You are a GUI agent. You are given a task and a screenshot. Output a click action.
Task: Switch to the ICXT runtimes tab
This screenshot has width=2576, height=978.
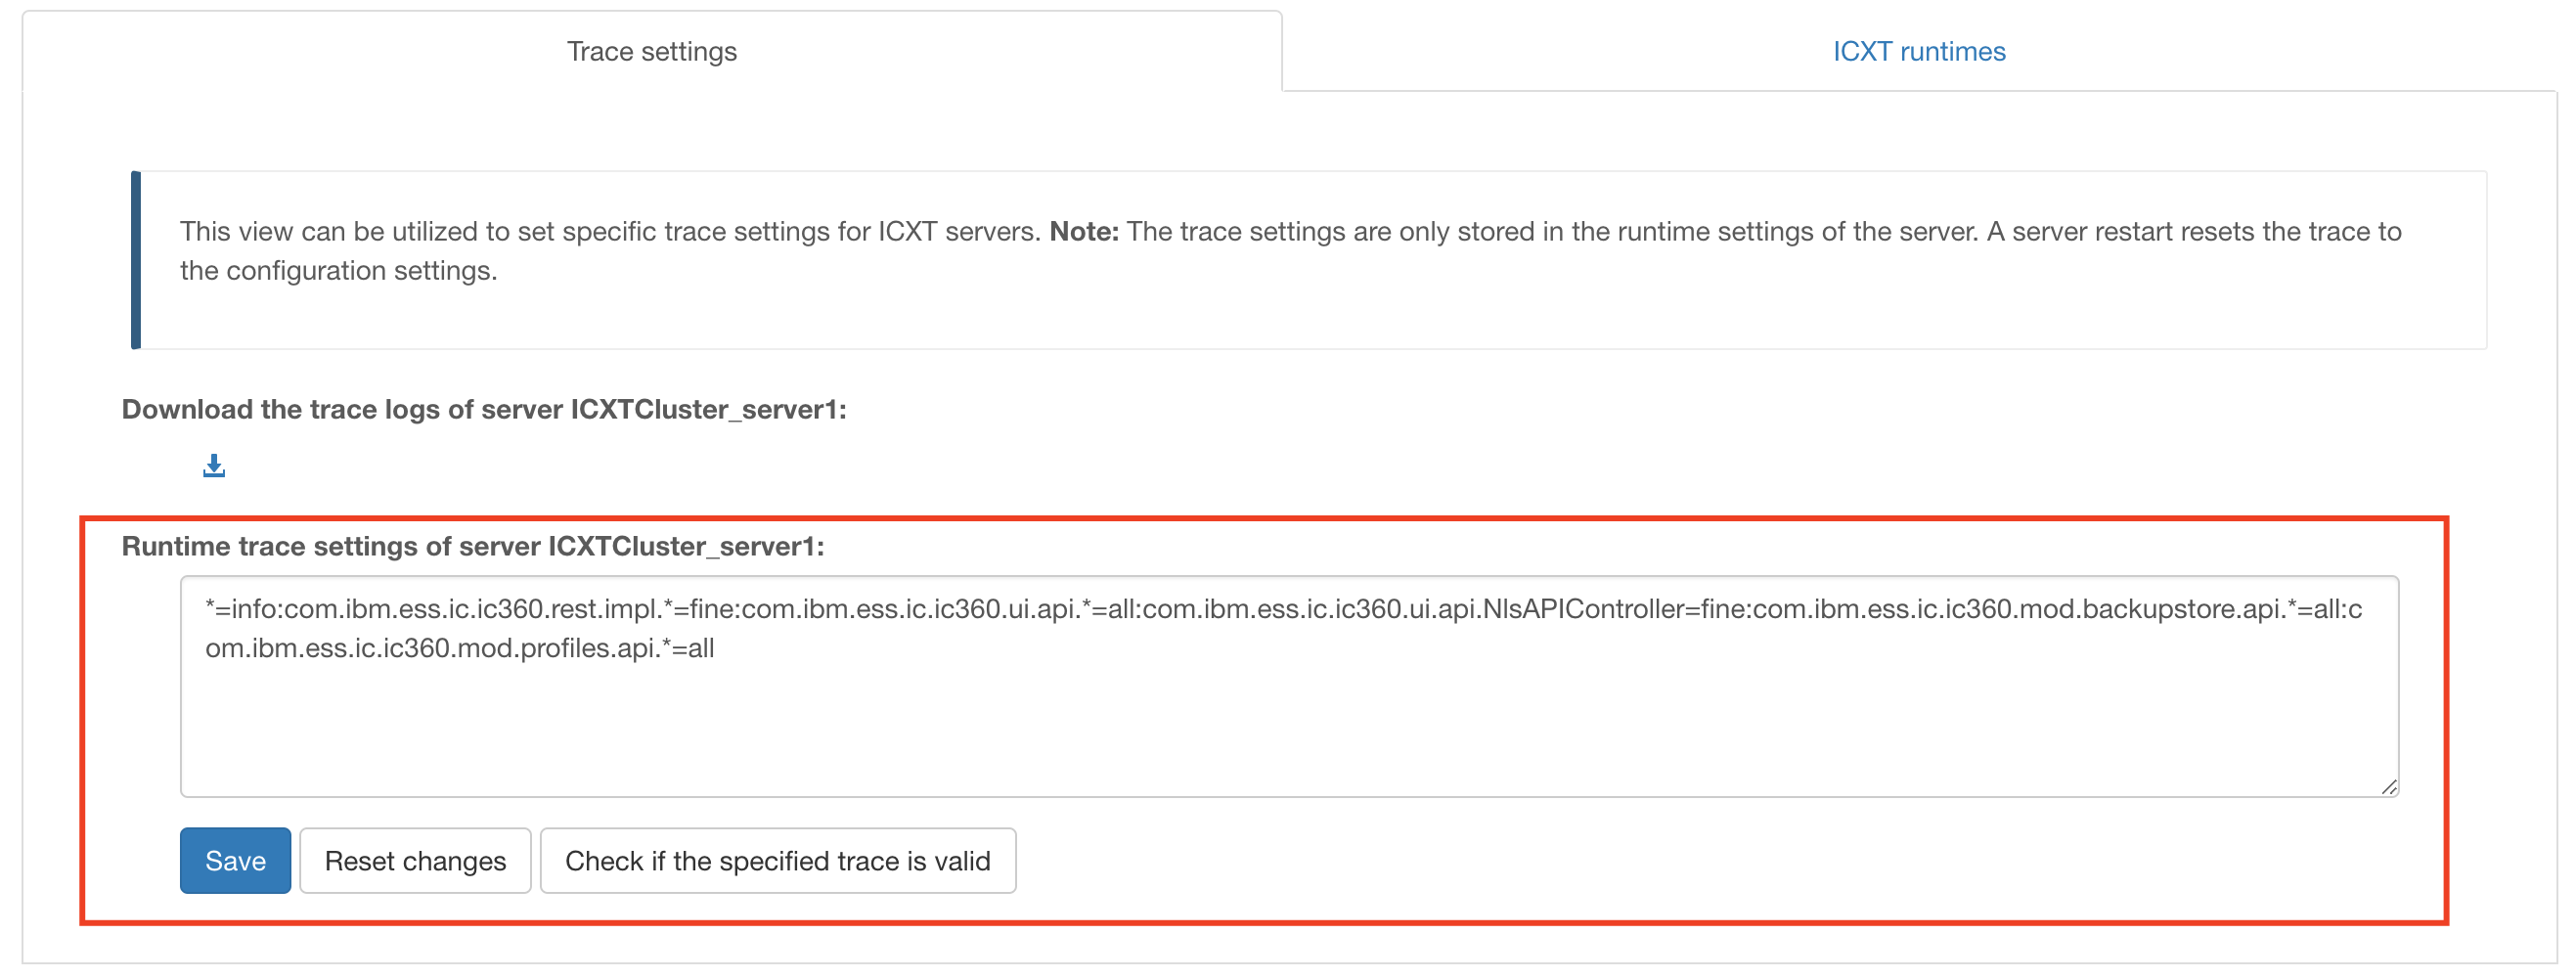[x=1918, y=51]
